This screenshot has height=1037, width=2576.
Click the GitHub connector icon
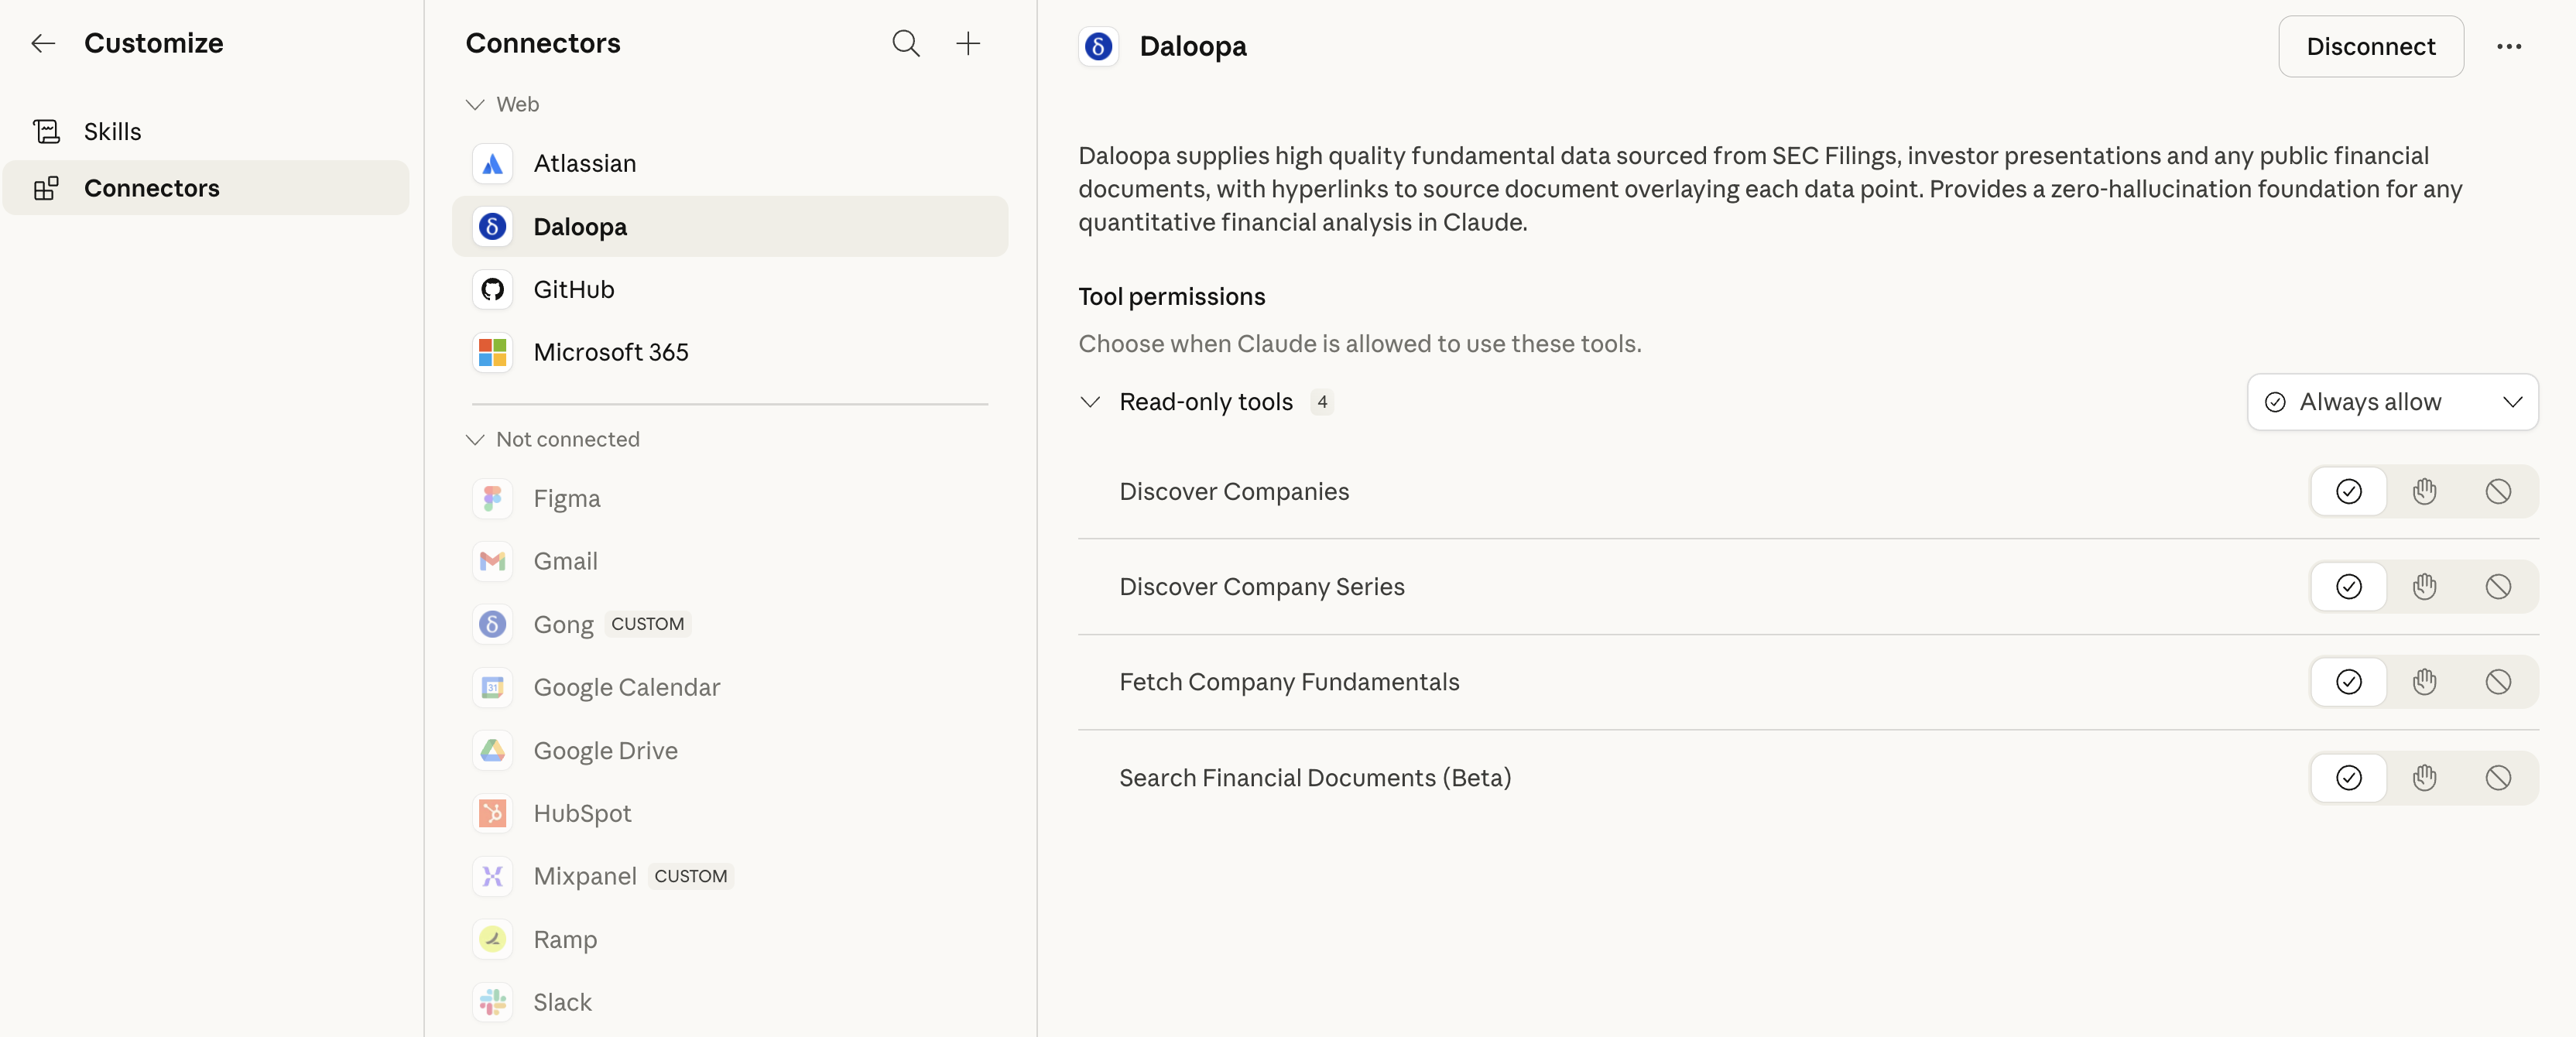pos(492,290)
